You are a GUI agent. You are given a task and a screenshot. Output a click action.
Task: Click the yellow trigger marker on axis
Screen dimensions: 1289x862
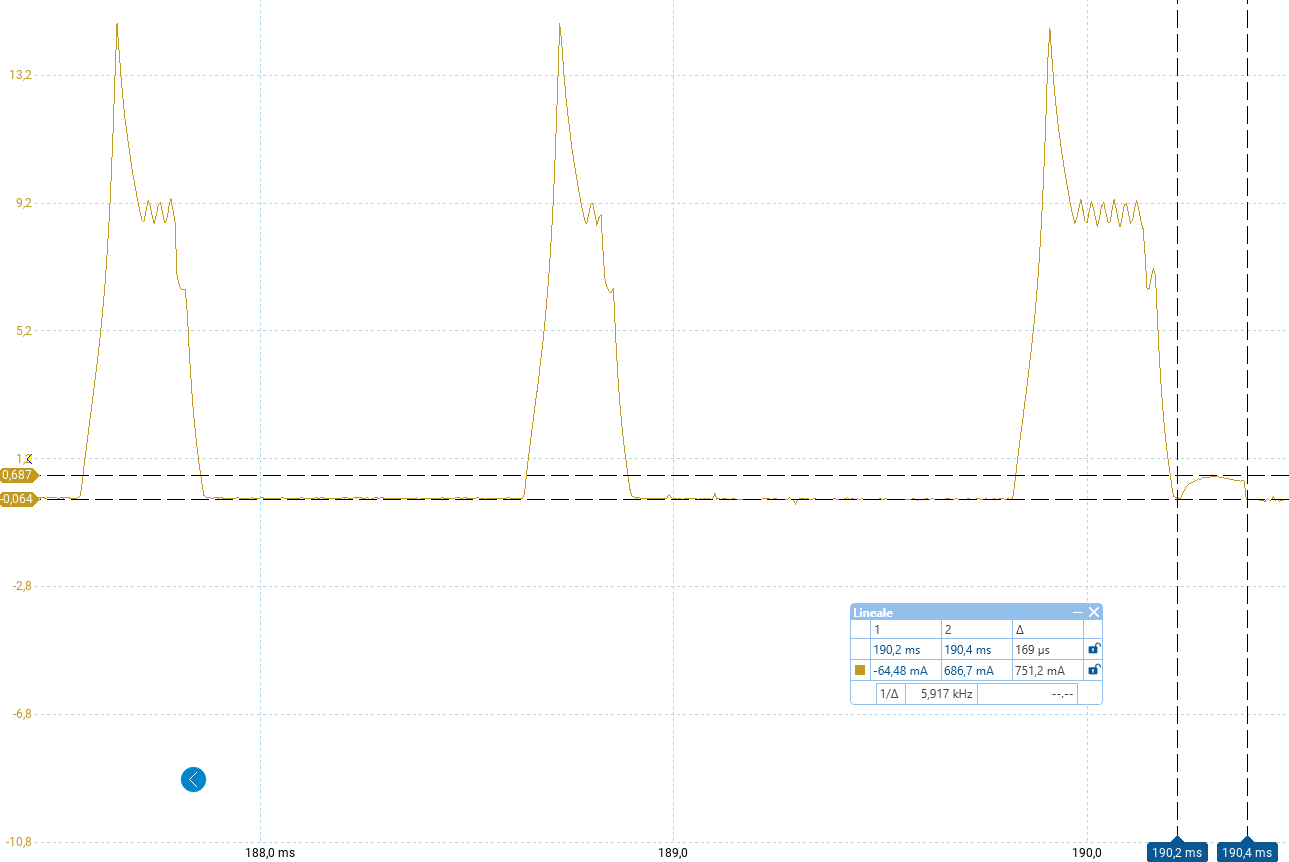[27, 457]
